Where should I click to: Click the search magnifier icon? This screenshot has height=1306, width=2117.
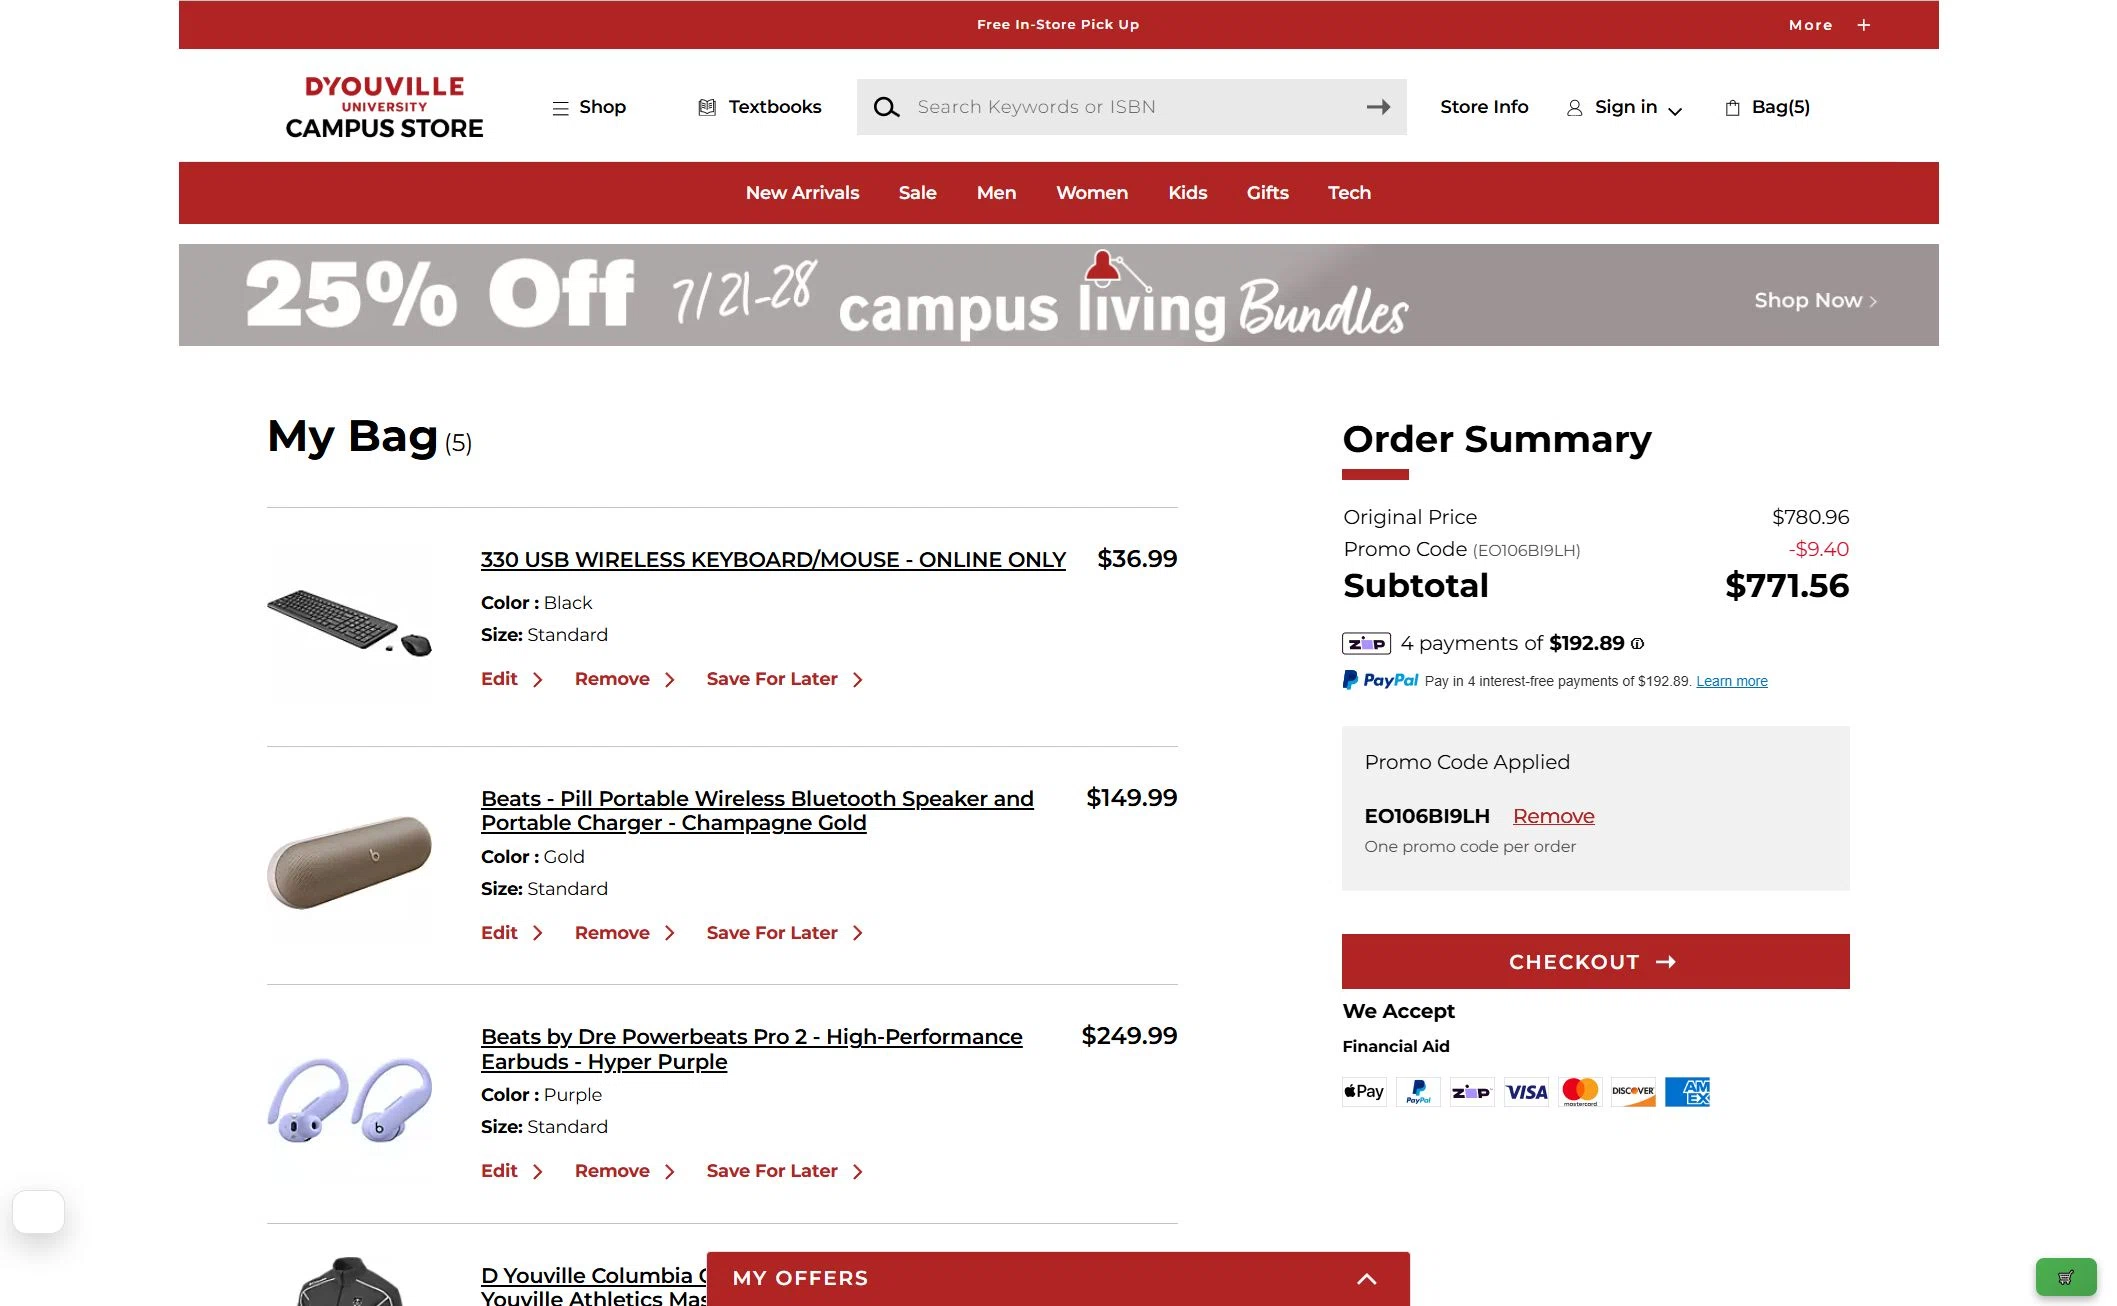coord(886,107)
